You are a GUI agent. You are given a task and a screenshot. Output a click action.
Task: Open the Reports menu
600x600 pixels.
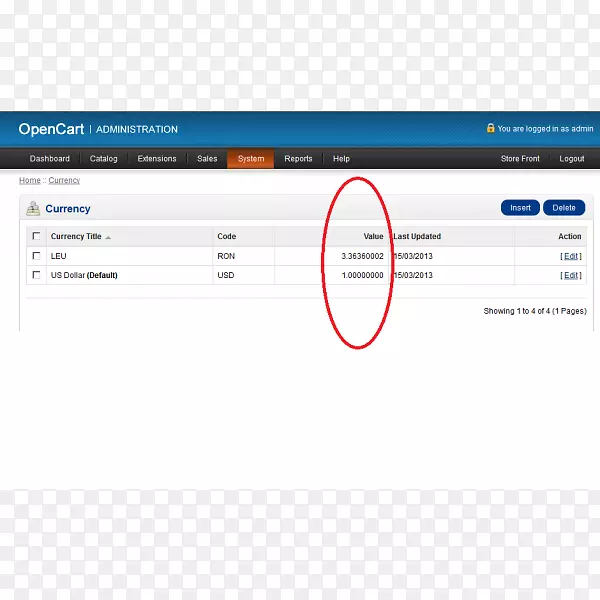click(298, 158)
